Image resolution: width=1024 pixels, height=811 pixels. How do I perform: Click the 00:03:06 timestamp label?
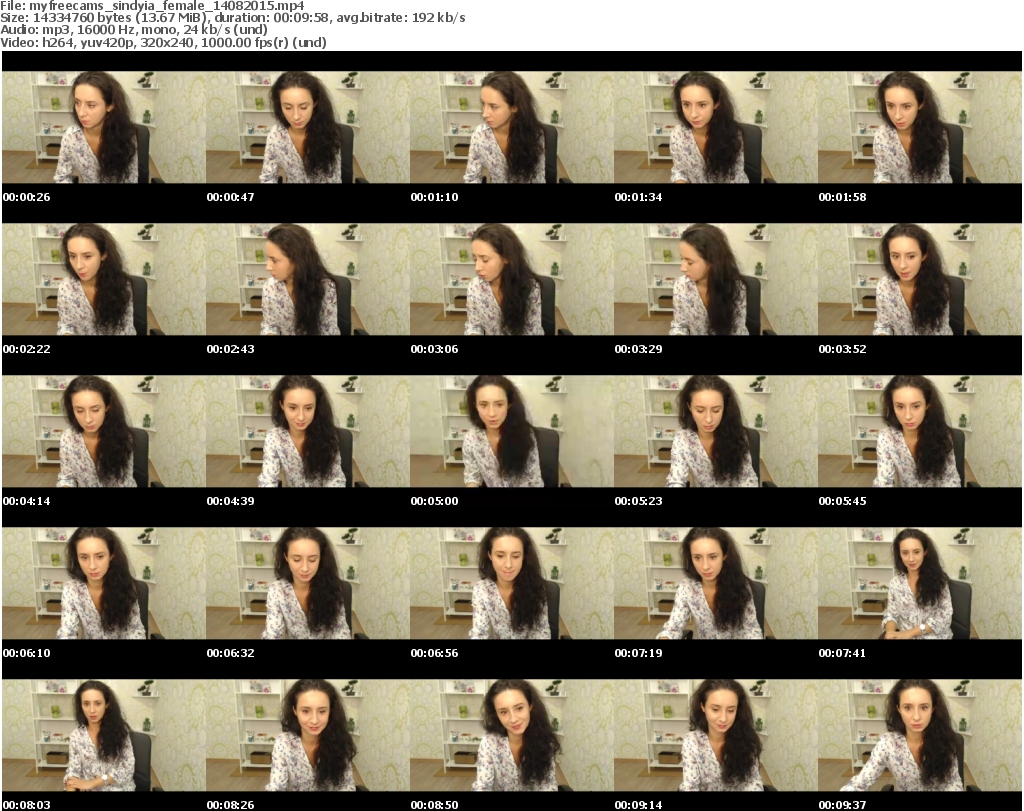point(434,349)
